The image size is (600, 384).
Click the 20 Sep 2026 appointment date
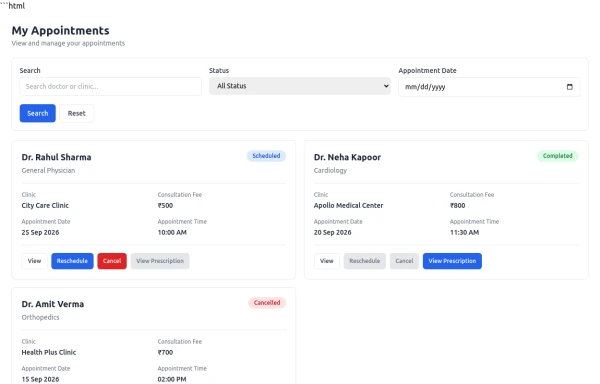click(333, 233)
